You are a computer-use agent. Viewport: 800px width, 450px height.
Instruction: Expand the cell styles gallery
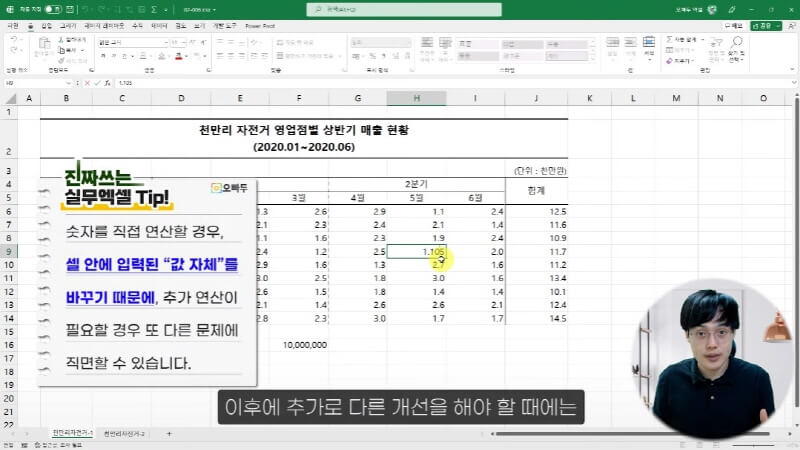coord(593,58)
